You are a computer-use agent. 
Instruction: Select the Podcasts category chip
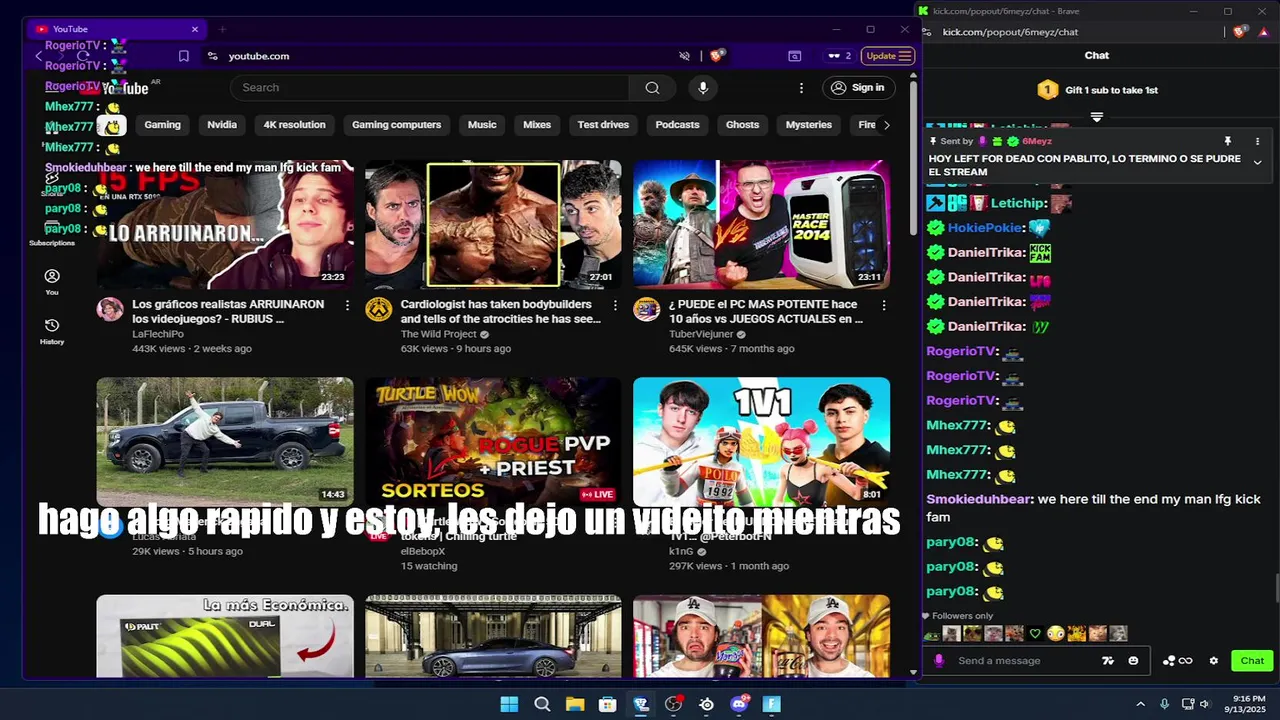click(x=677, y=125)
